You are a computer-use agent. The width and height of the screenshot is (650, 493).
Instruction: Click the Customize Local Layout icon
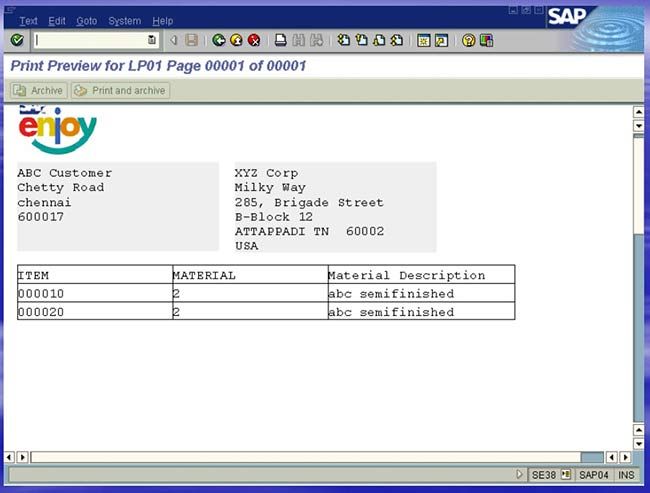tap(486, 40)
